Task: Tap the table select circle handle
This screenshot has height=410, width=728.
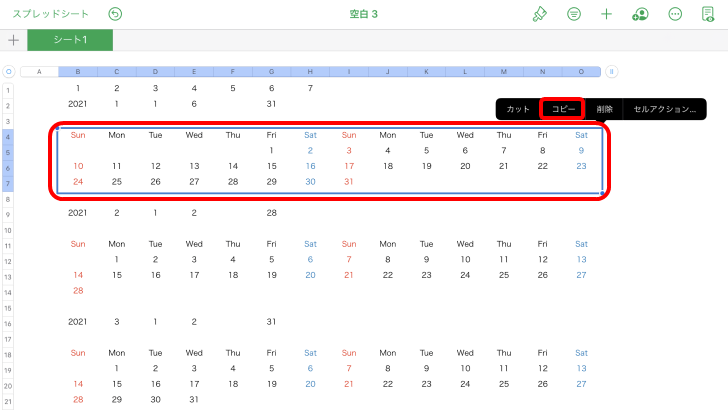Action: click(x=8, y=72)
